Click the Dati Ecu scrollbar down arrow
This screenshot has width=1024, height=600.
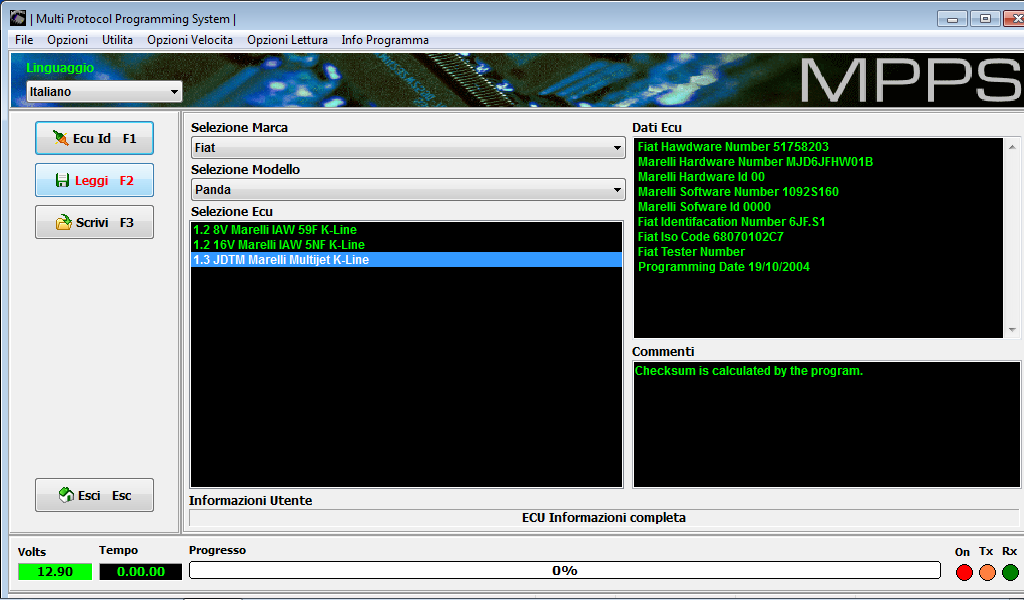click(1012, 330)
